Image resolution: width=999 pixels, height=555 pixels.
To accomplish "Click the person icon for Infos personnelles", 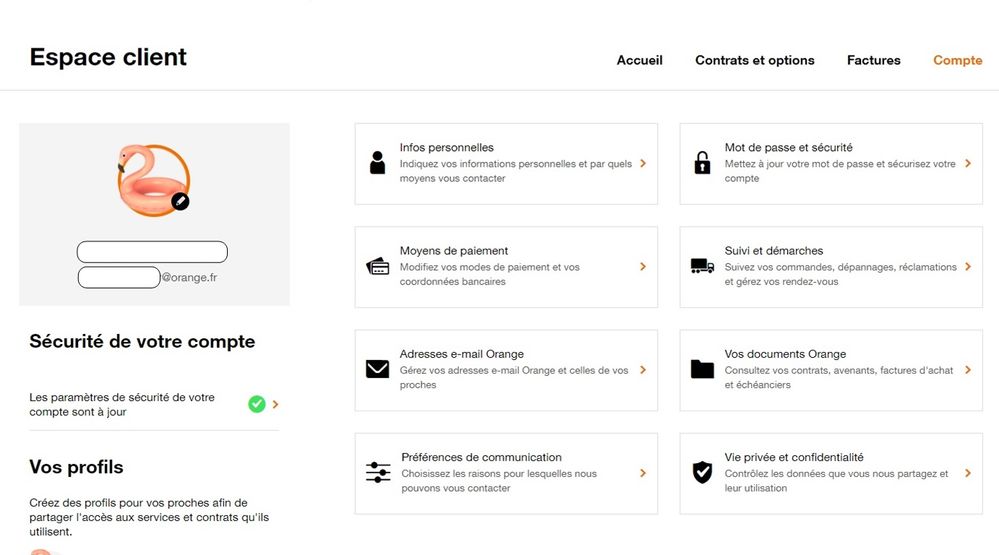I will [x=377, y=163].
